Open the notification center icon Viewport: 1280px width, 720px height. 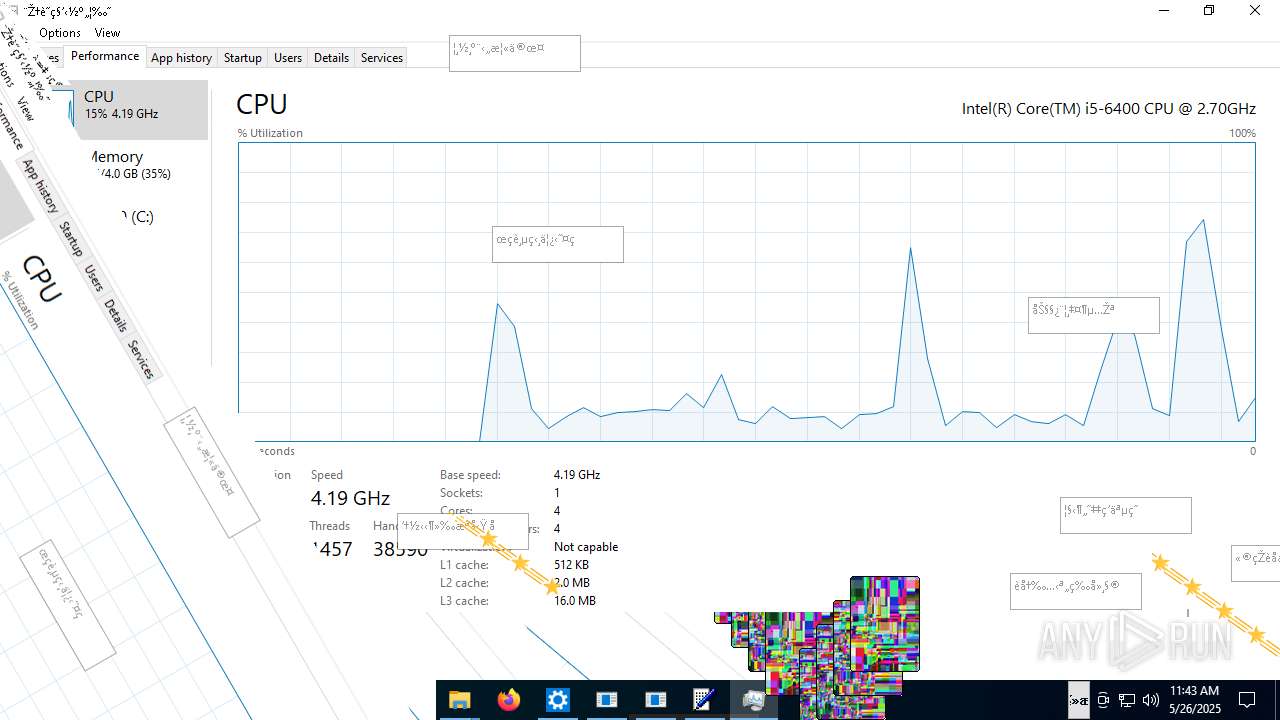click(1247, 700)
